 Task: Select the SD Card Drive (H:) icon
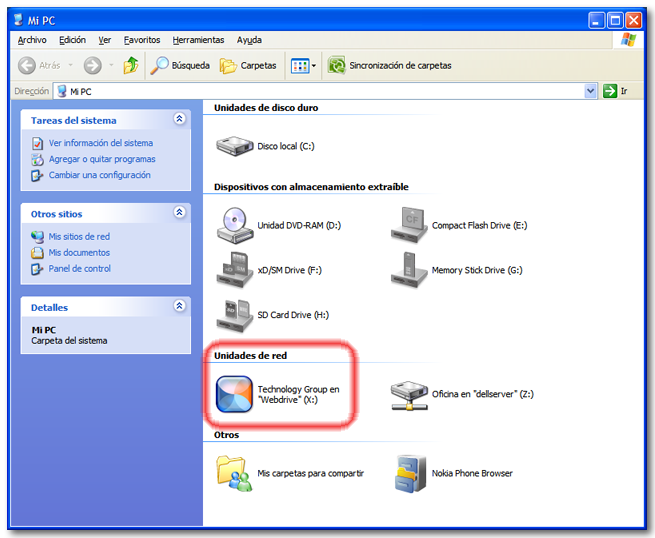235,315
